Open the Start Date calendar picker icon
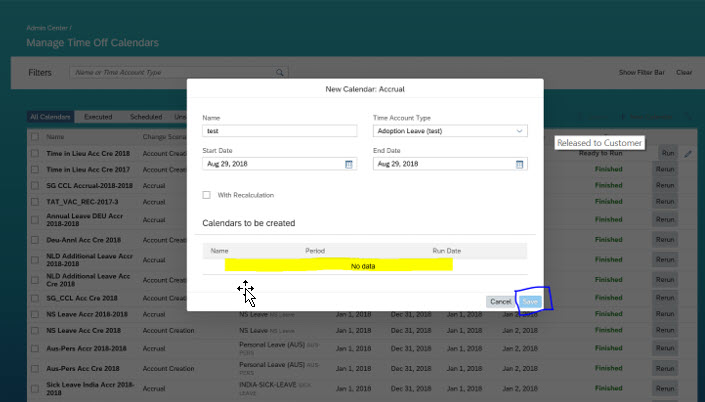This screenshot has height=402, width=705. click(348, 165)
